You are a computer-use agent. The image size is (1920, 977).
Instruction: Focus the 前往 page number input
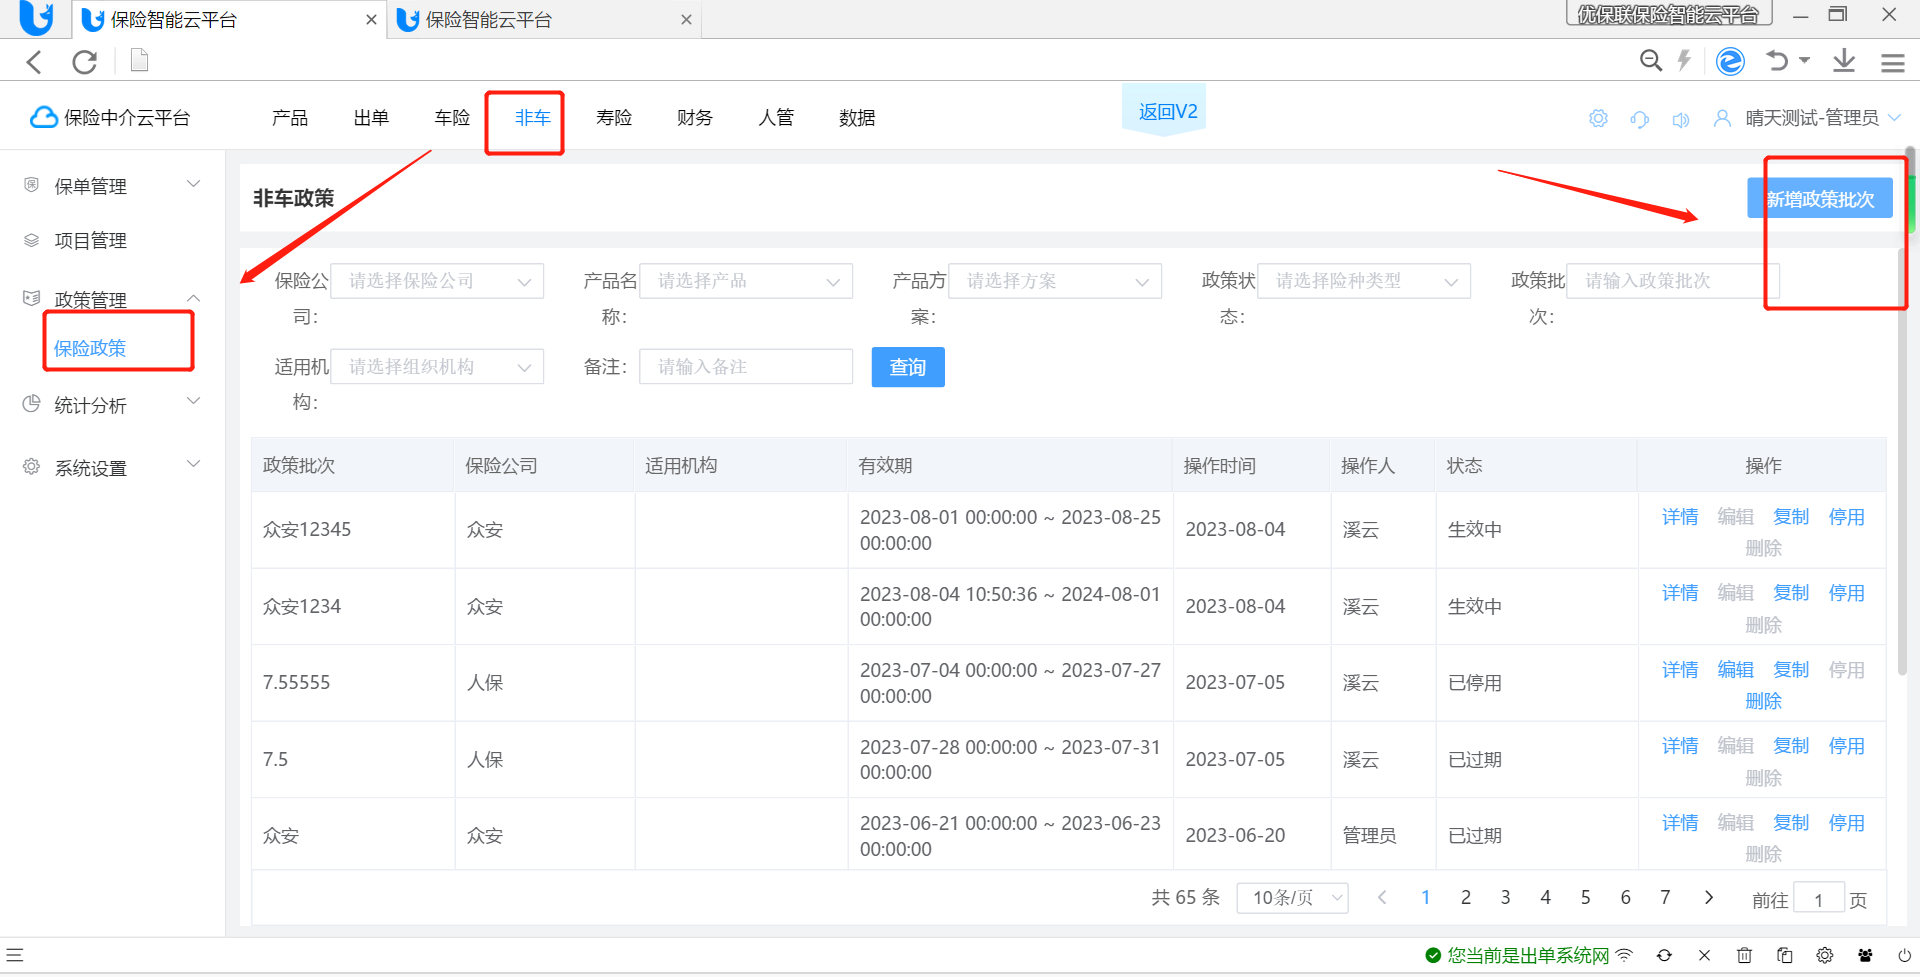(1818, 900)
